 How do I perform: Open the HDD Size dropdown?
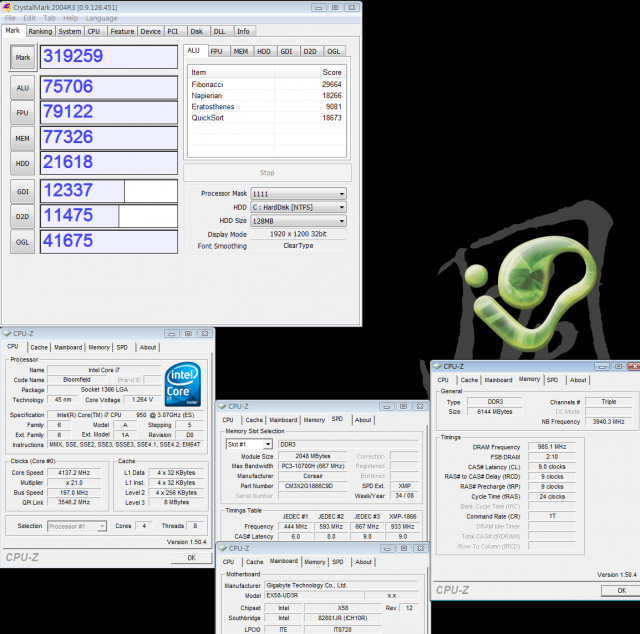pos(298,221)
